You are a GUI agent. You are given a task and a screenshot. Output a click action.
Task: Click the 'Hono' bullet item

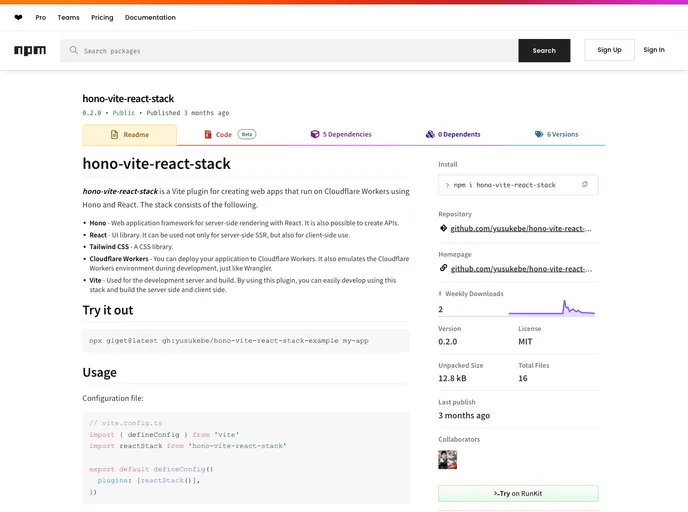(244, 223)
